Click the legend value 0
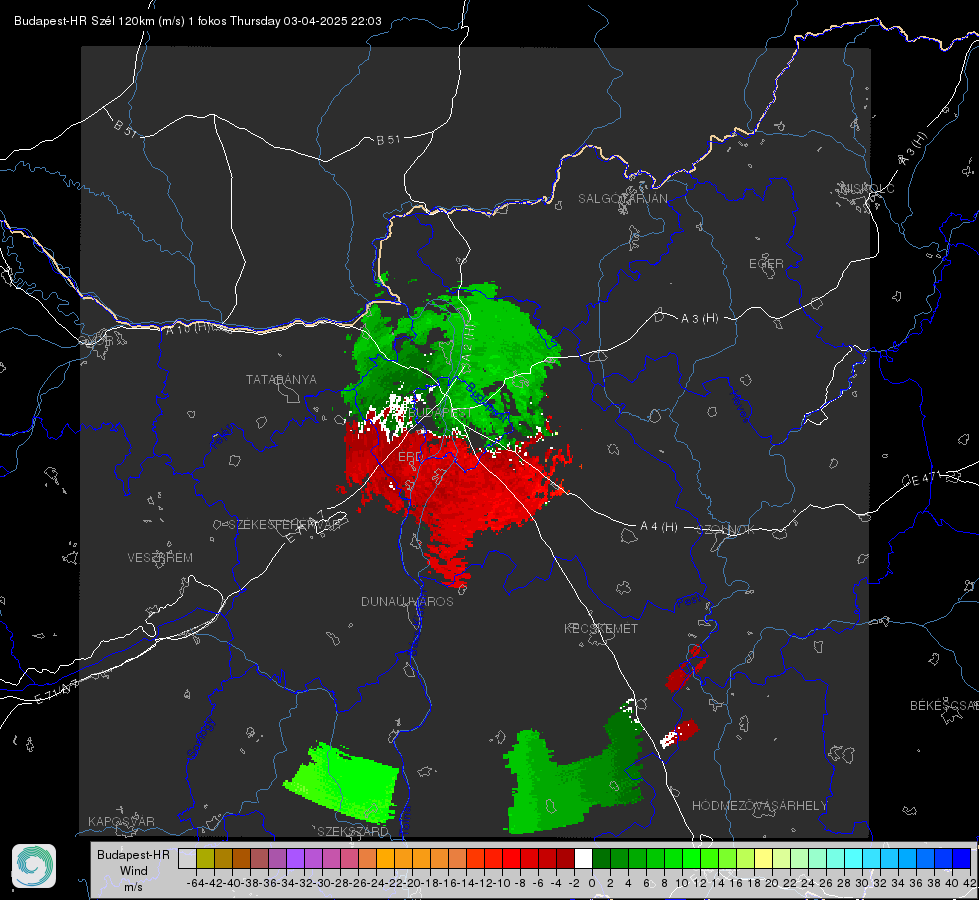 [x=592, y=883]
